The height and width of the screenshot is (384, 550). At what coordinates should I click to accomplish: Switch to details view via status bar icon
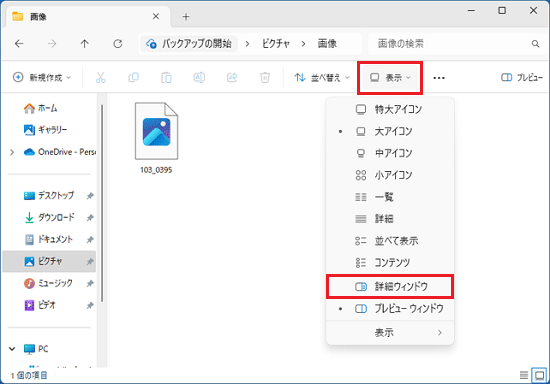[x=524, y=376]
